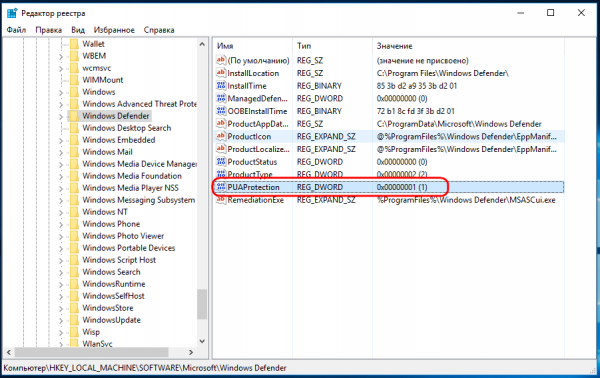The image size is (600, 378).
Task: Click the DWORD icon of ManagedDefen...
Action: click(x=221, y=98)
